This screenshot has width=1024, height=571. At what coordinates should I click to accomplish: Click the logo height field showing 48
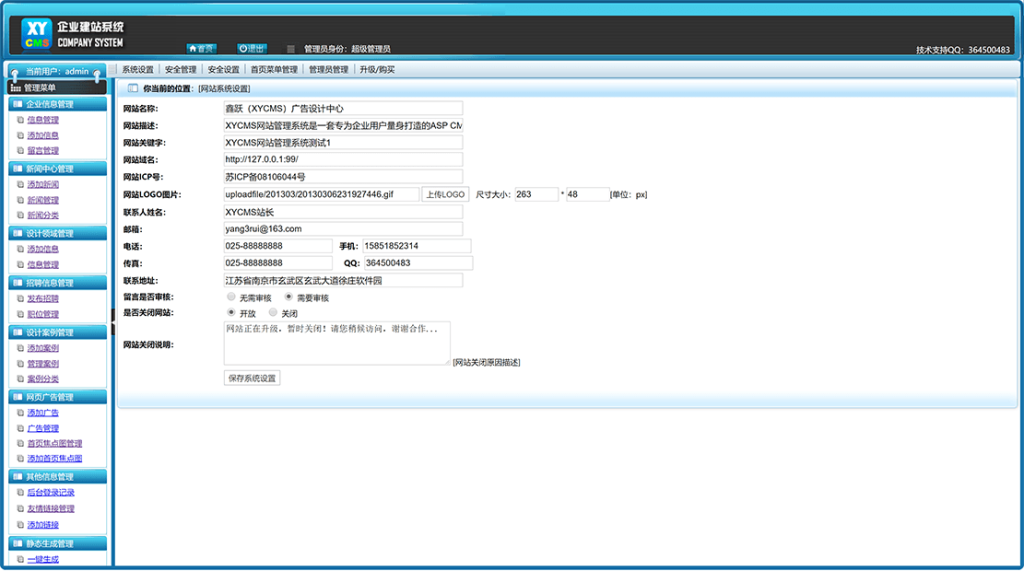(587, 194)
